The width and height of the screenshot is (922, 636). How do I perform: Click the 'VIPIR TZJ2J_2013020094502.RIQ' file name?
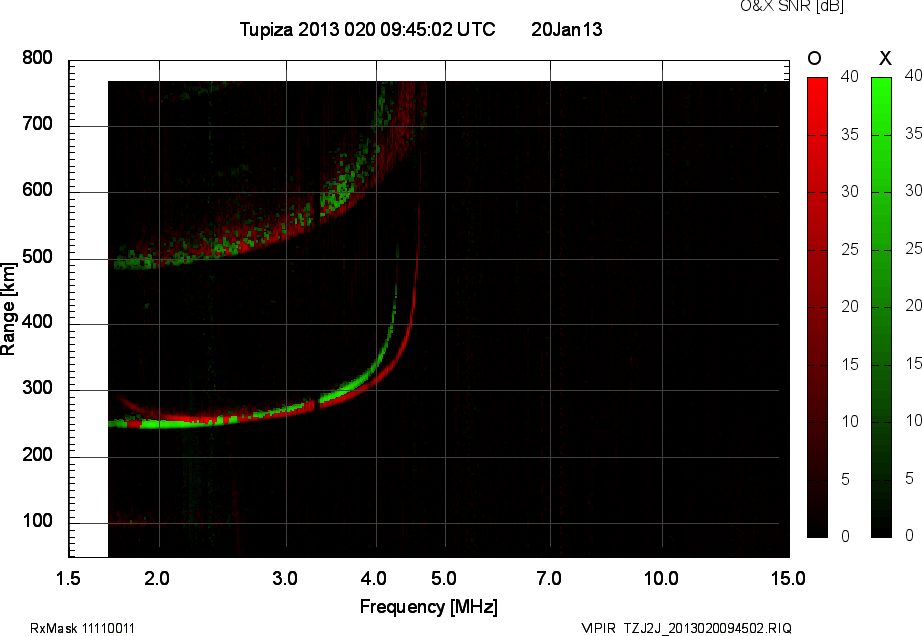[686, 628]
